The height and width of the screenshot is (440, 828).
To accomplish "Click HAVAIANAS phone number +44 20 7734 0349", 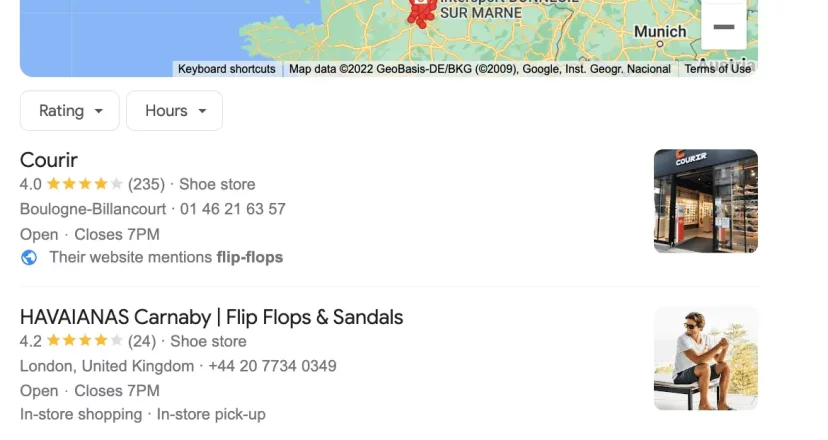I will coord(272,366).
